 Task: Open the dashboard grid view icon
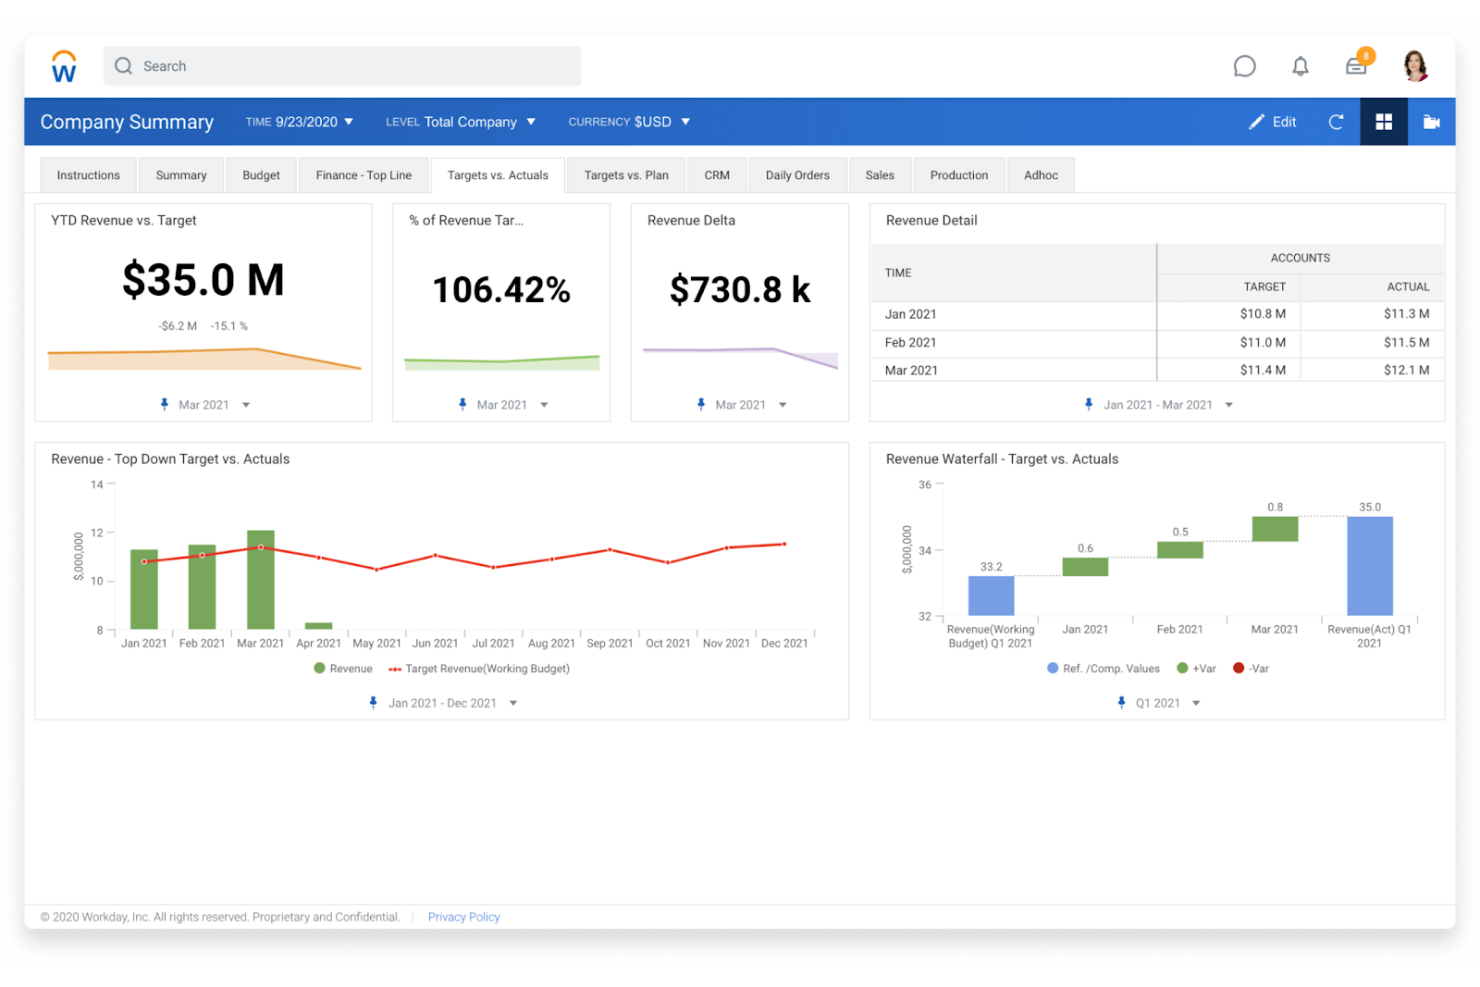click(x=1384, y=121)
